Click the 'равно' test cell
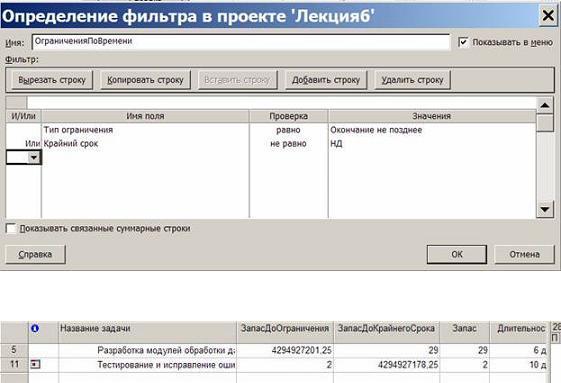This screenshot has height=383, width=561. coord(288,130)
